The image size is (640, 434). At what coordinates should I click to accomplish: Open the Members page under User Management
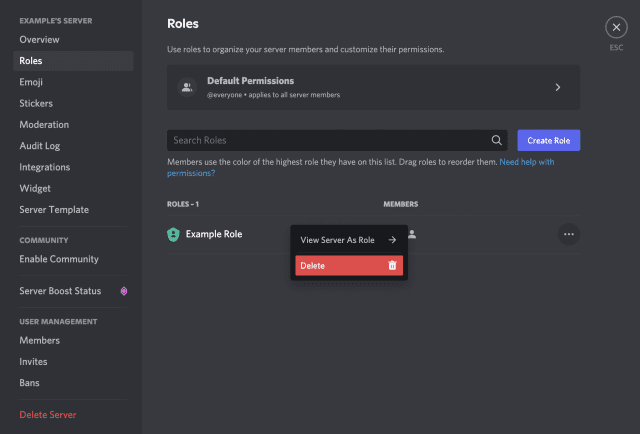(40, 340)
